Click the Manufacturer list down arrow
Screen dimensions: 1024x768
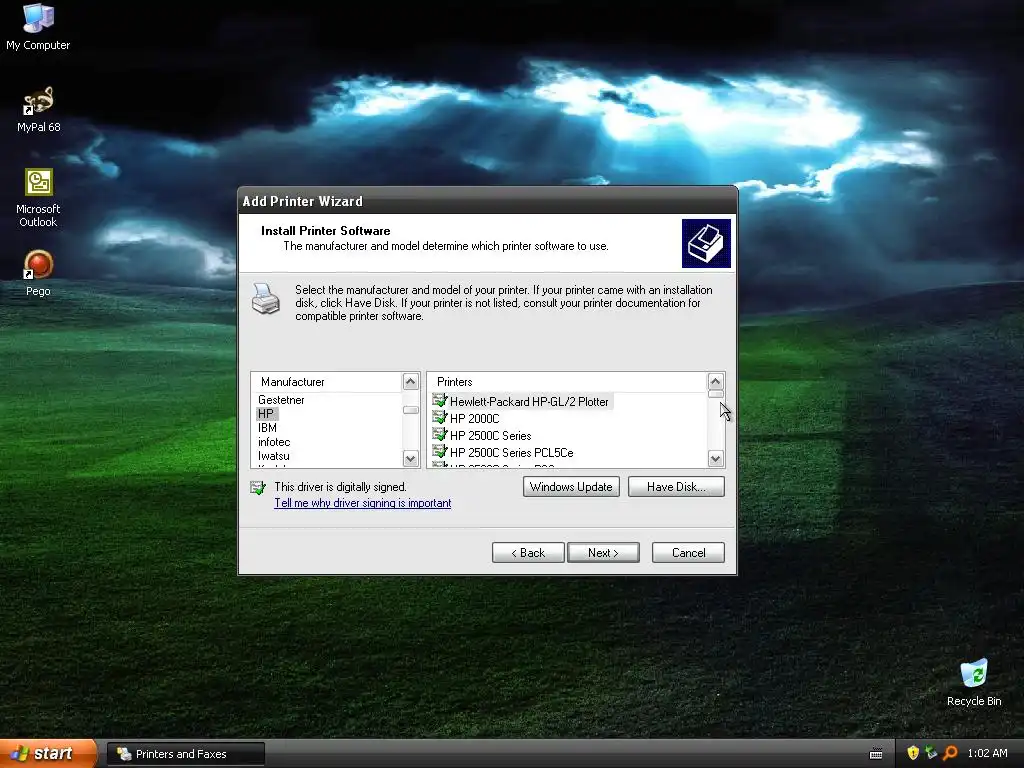click(x=411, y=458)
